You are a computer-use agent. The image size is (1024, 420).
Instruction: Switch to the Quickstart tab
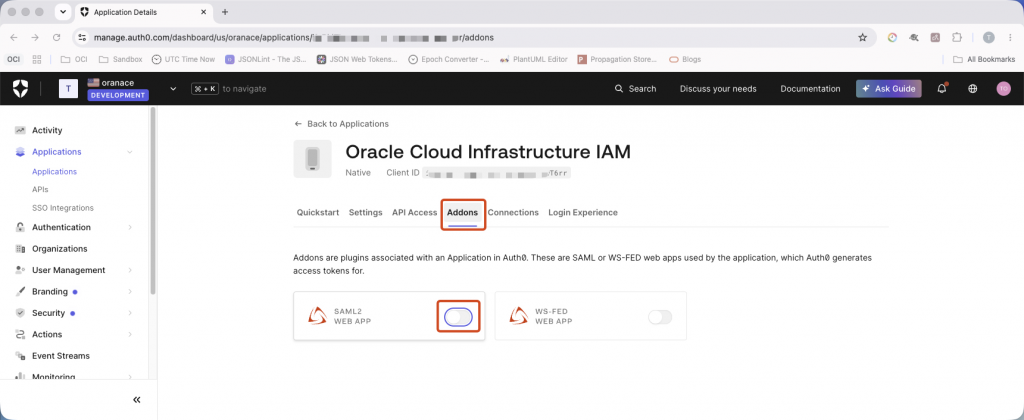click(318, 212)
